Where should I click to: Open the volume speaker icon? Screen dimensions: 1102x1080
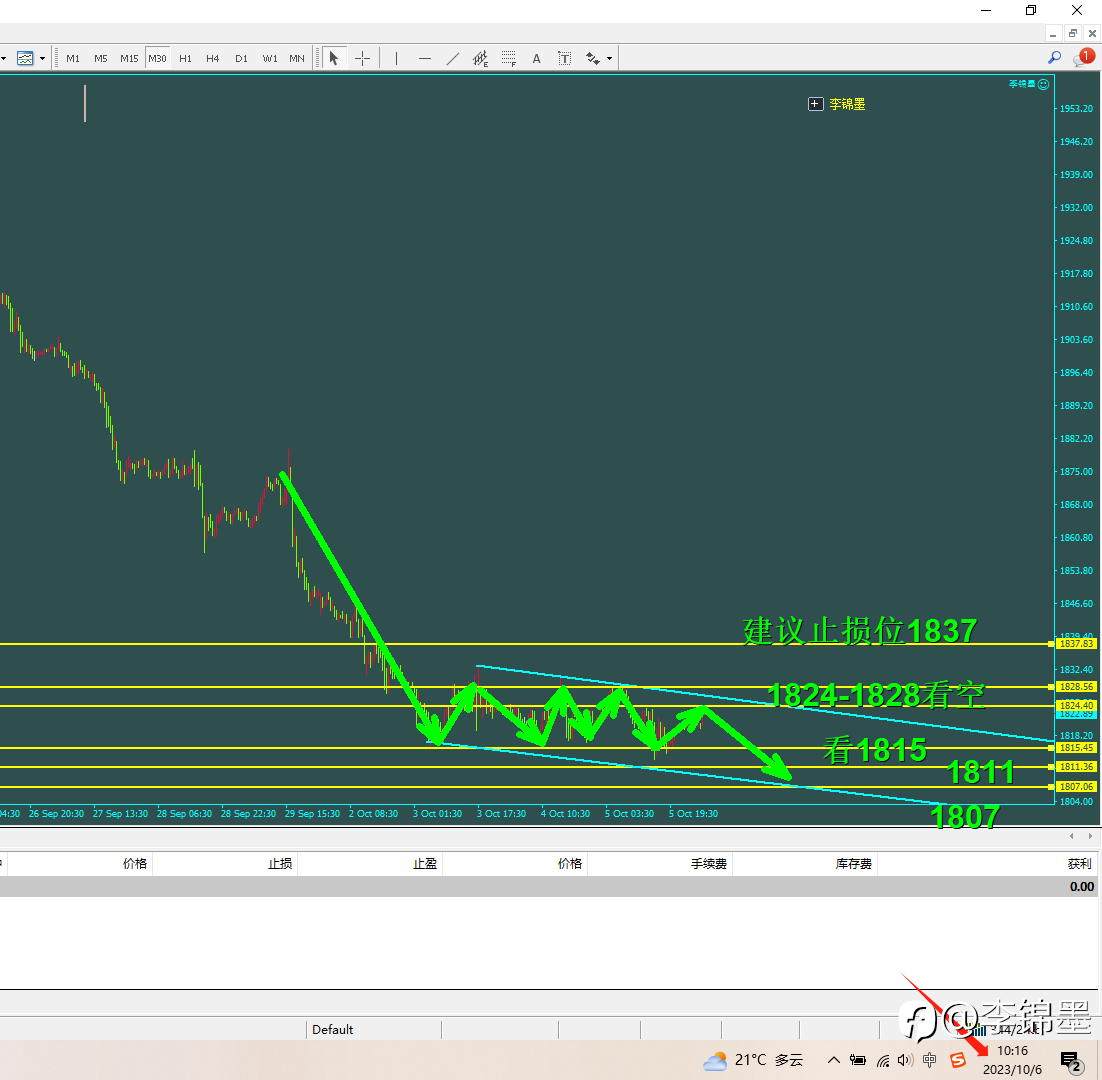pos(905,1060)
